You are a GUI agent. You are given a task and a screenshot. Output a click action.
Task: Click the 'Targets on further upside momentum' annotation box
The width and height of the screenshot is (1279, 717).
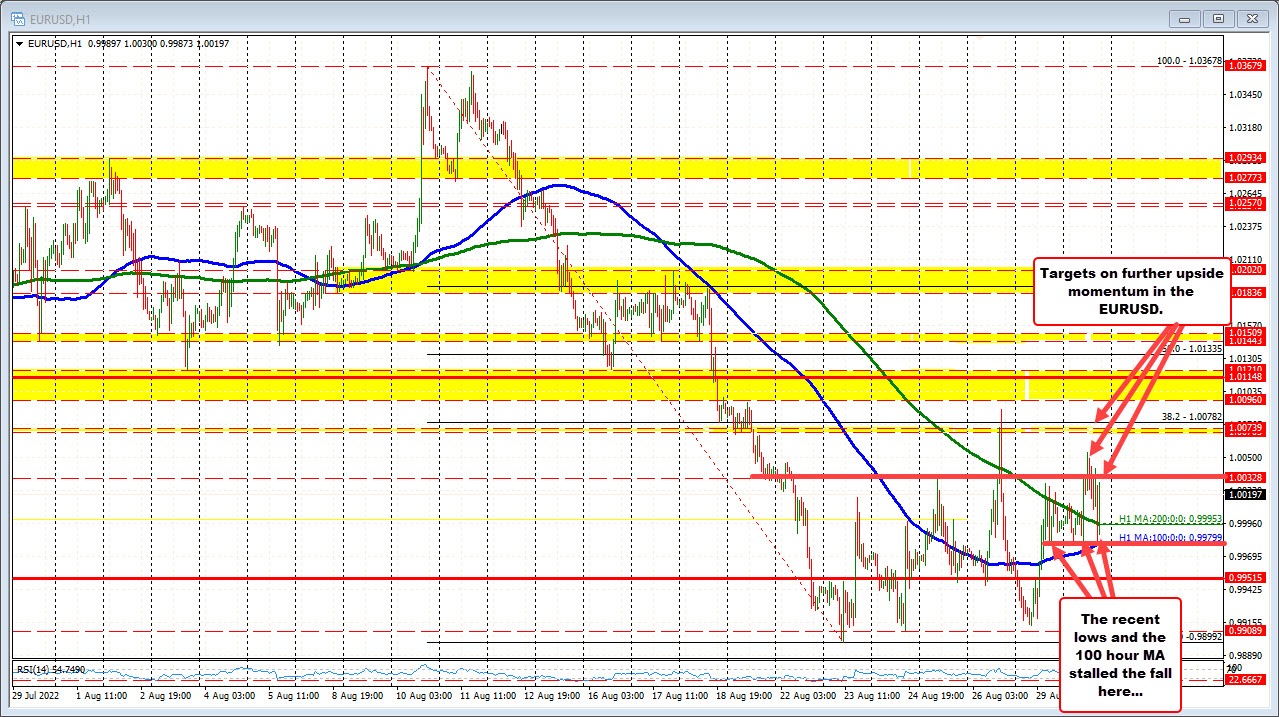(1131, 291)
